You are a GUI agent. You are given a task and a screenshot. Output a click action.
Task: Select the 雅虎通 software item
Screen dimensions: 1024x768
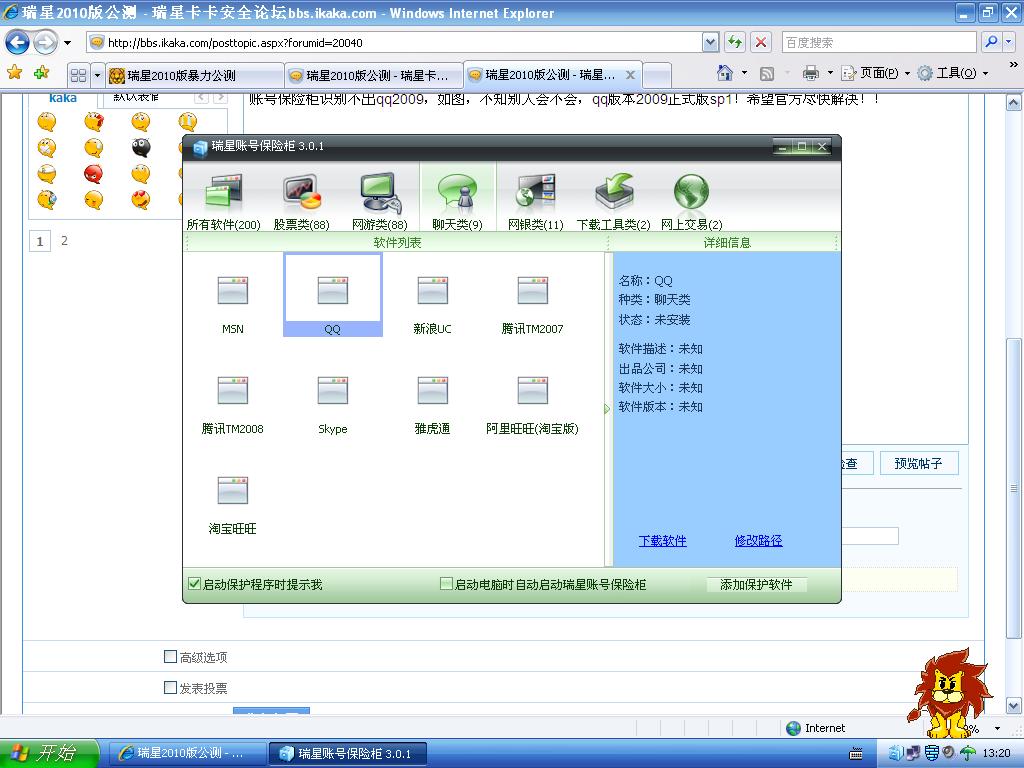pyautogui.click(x=432, y=404)
